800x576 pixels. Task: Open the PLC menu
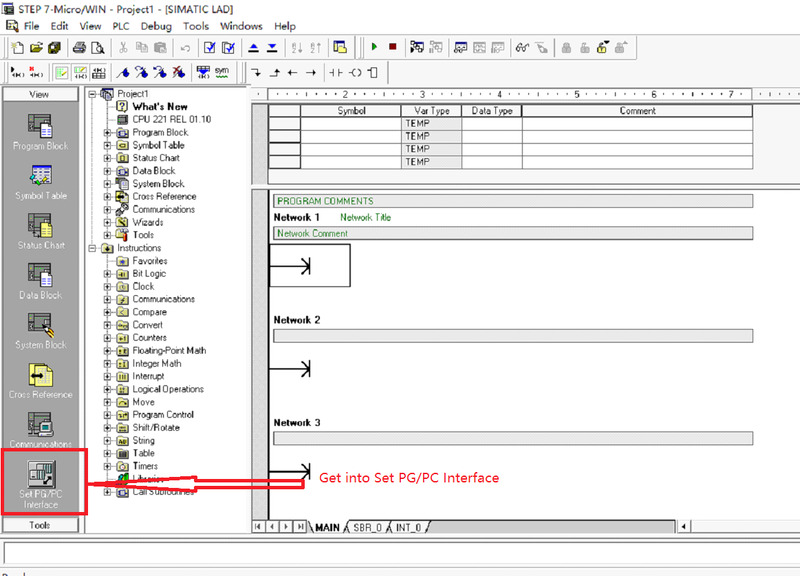click(x=120, y=25)
